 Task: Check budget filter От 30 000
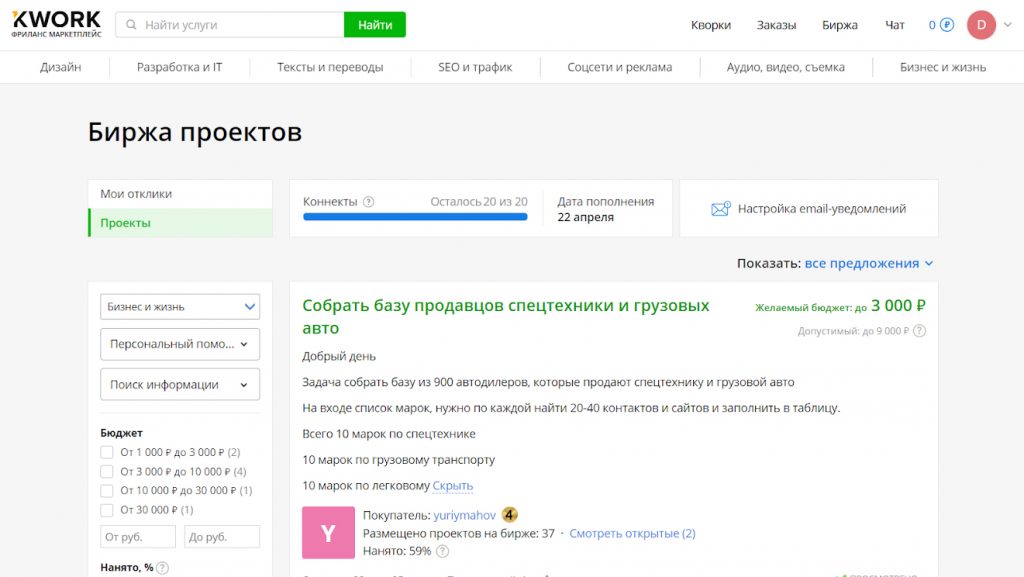click(x=108, y=511)
